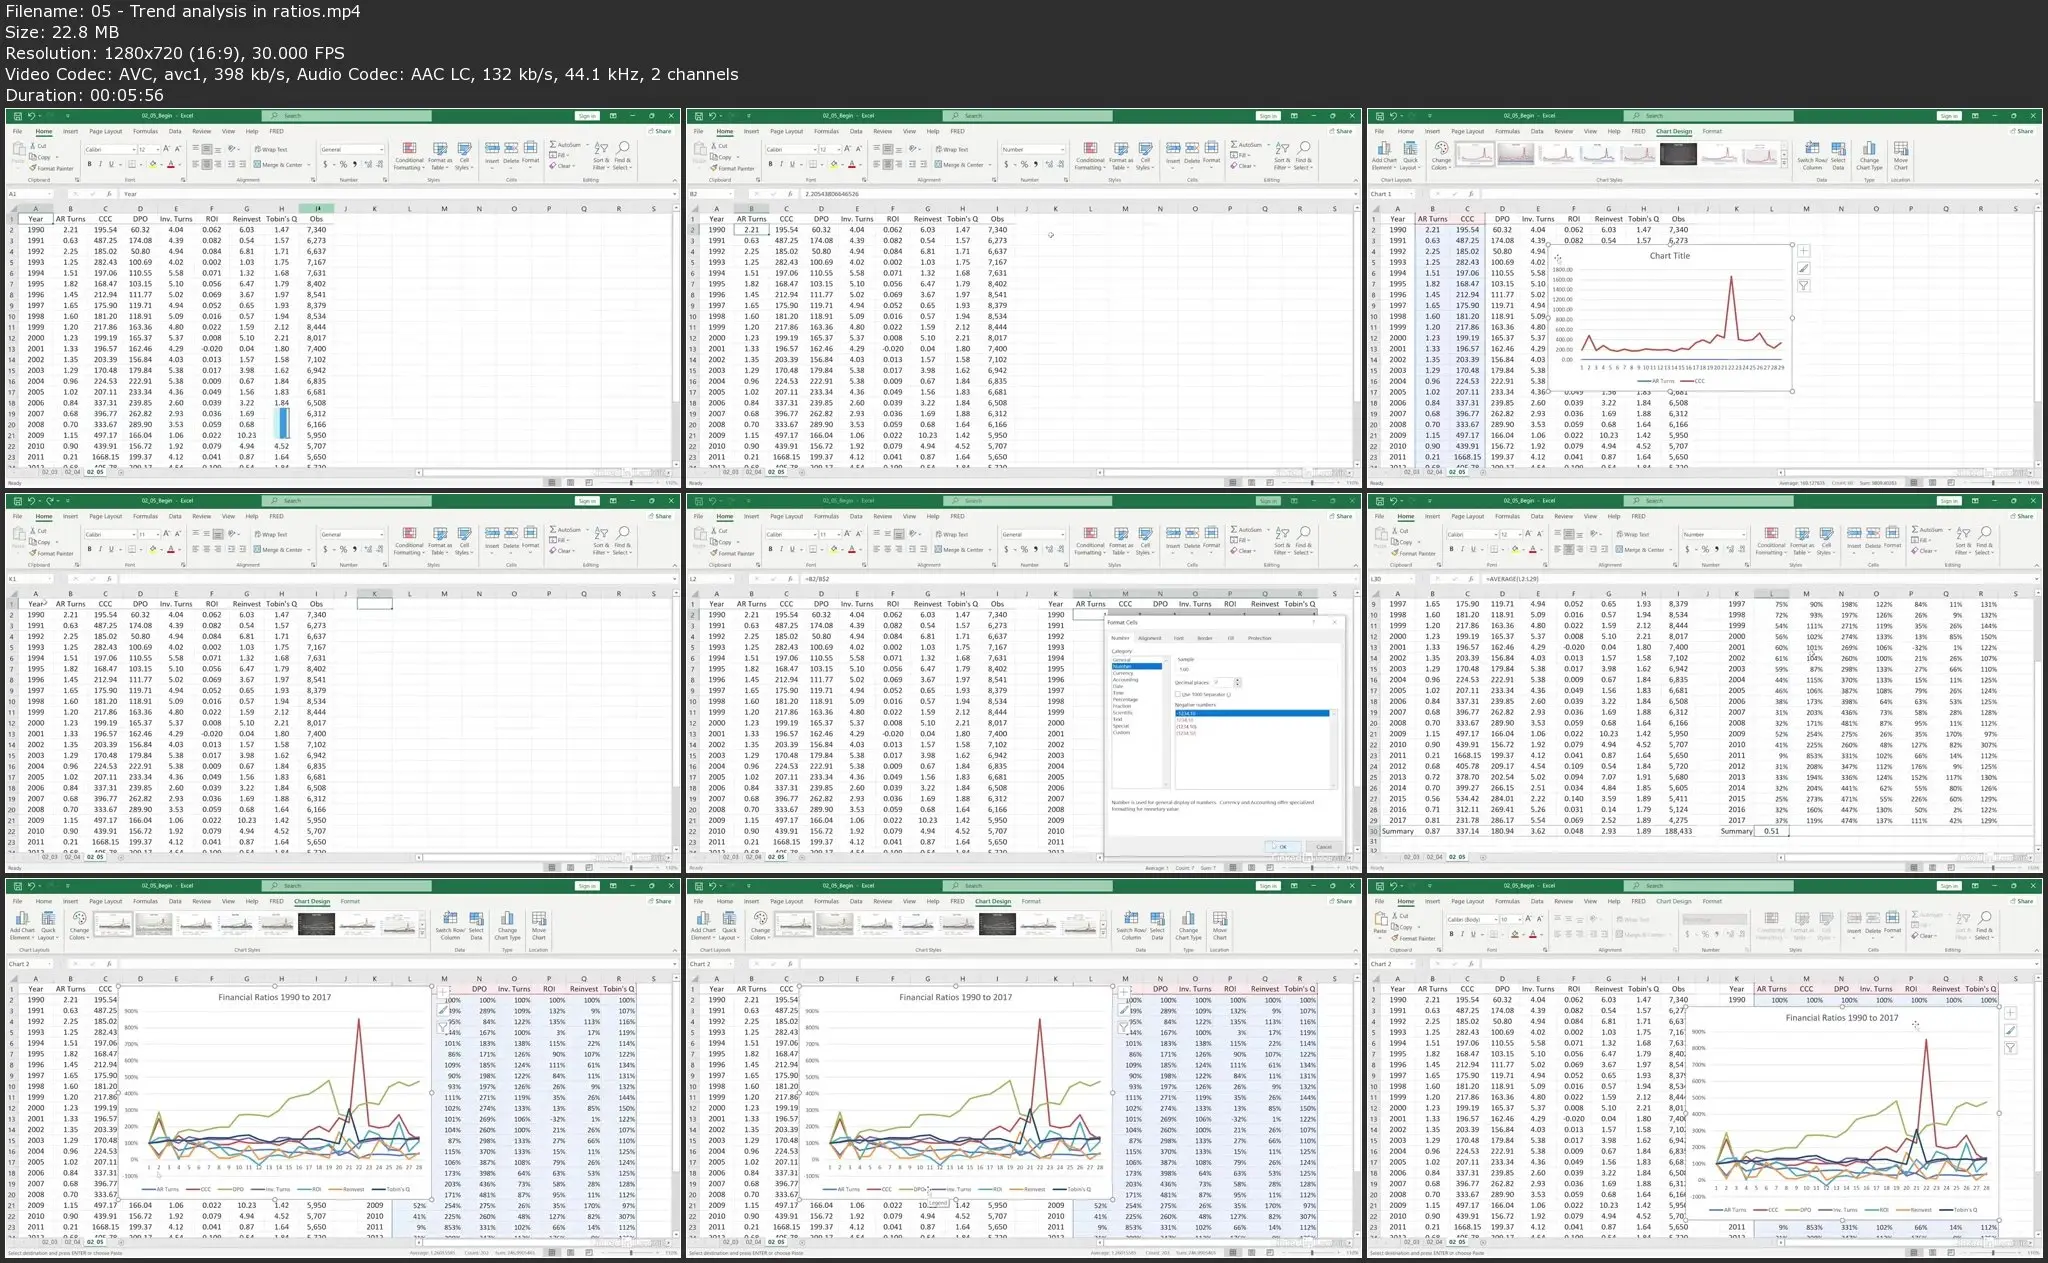
Task: Click Chart Elements plus button beside 'Chart Title' chart
Action: (1804, 251)
